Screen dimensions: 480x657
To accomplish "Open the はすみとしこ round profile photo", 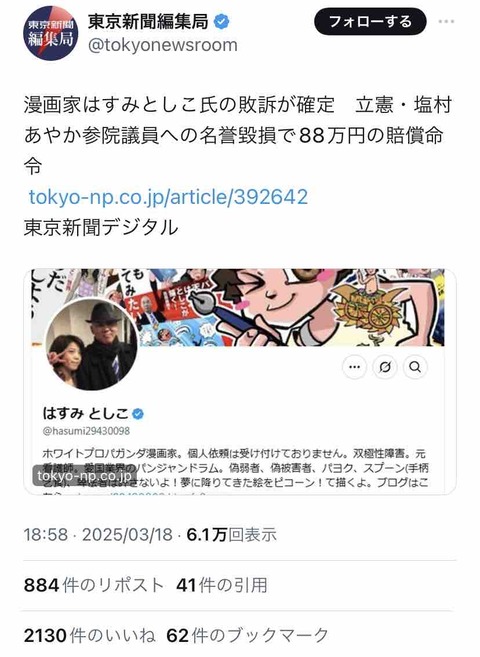I will (91, 344).
